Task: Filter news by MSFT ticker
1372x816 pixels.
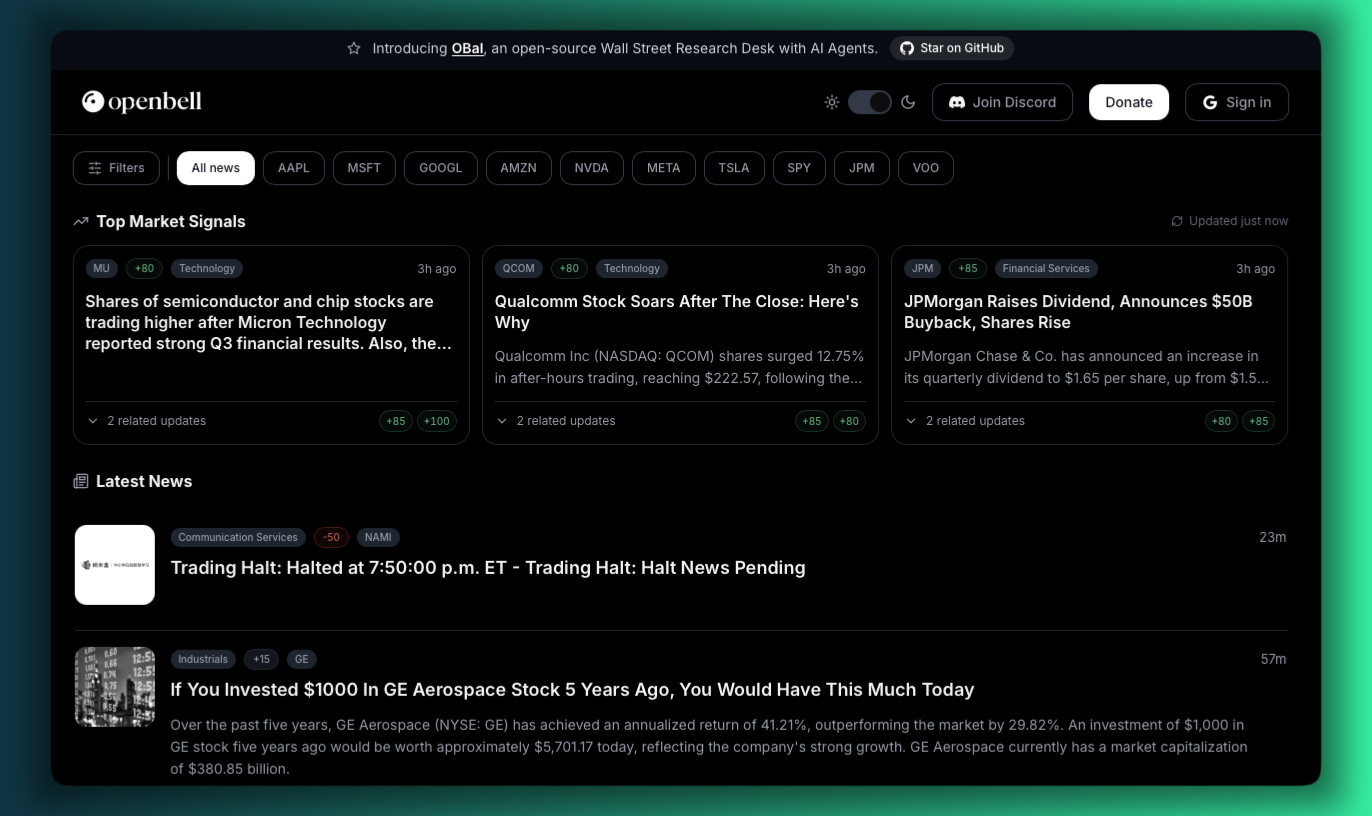Action: pyautogui.click(x=364, y=168)
